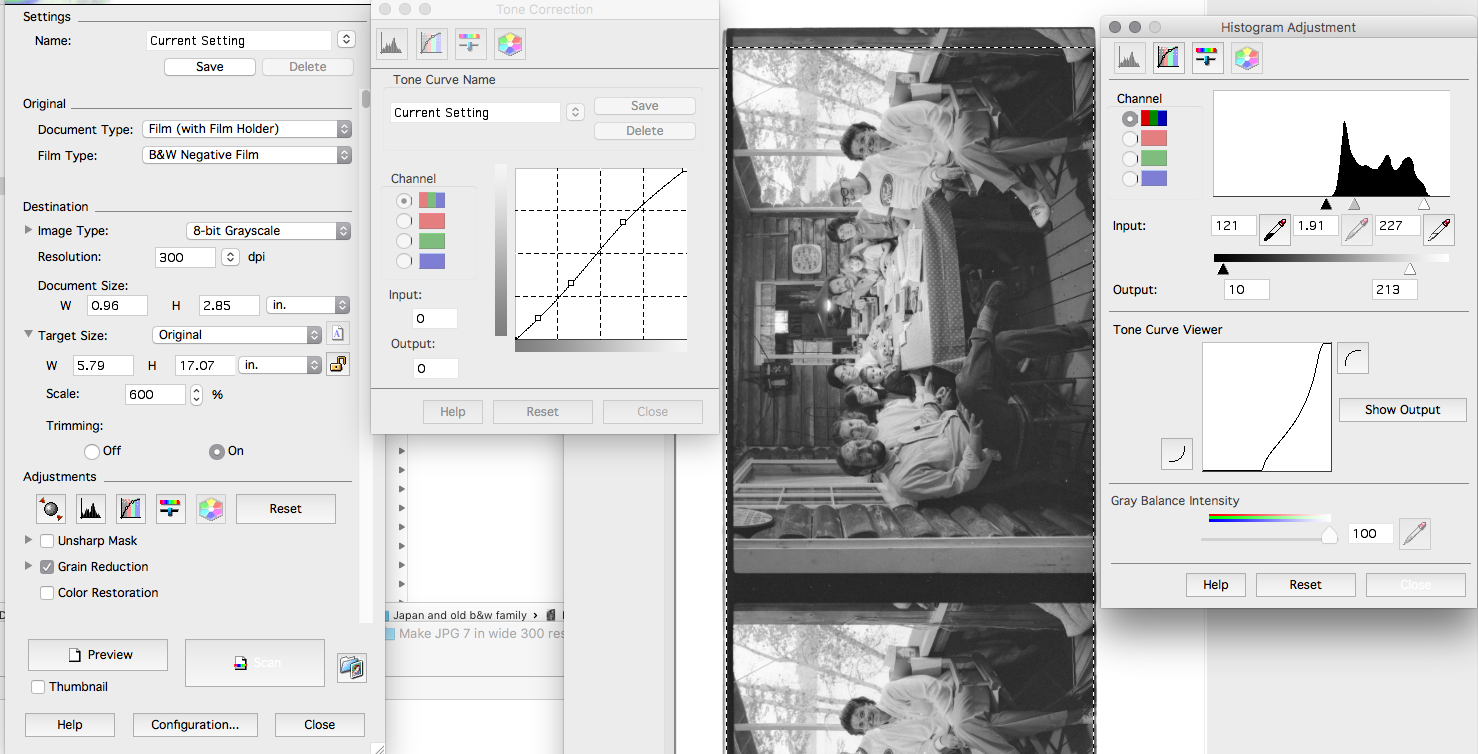
Task: Click the Configuration button
Action: coord(194,725)
